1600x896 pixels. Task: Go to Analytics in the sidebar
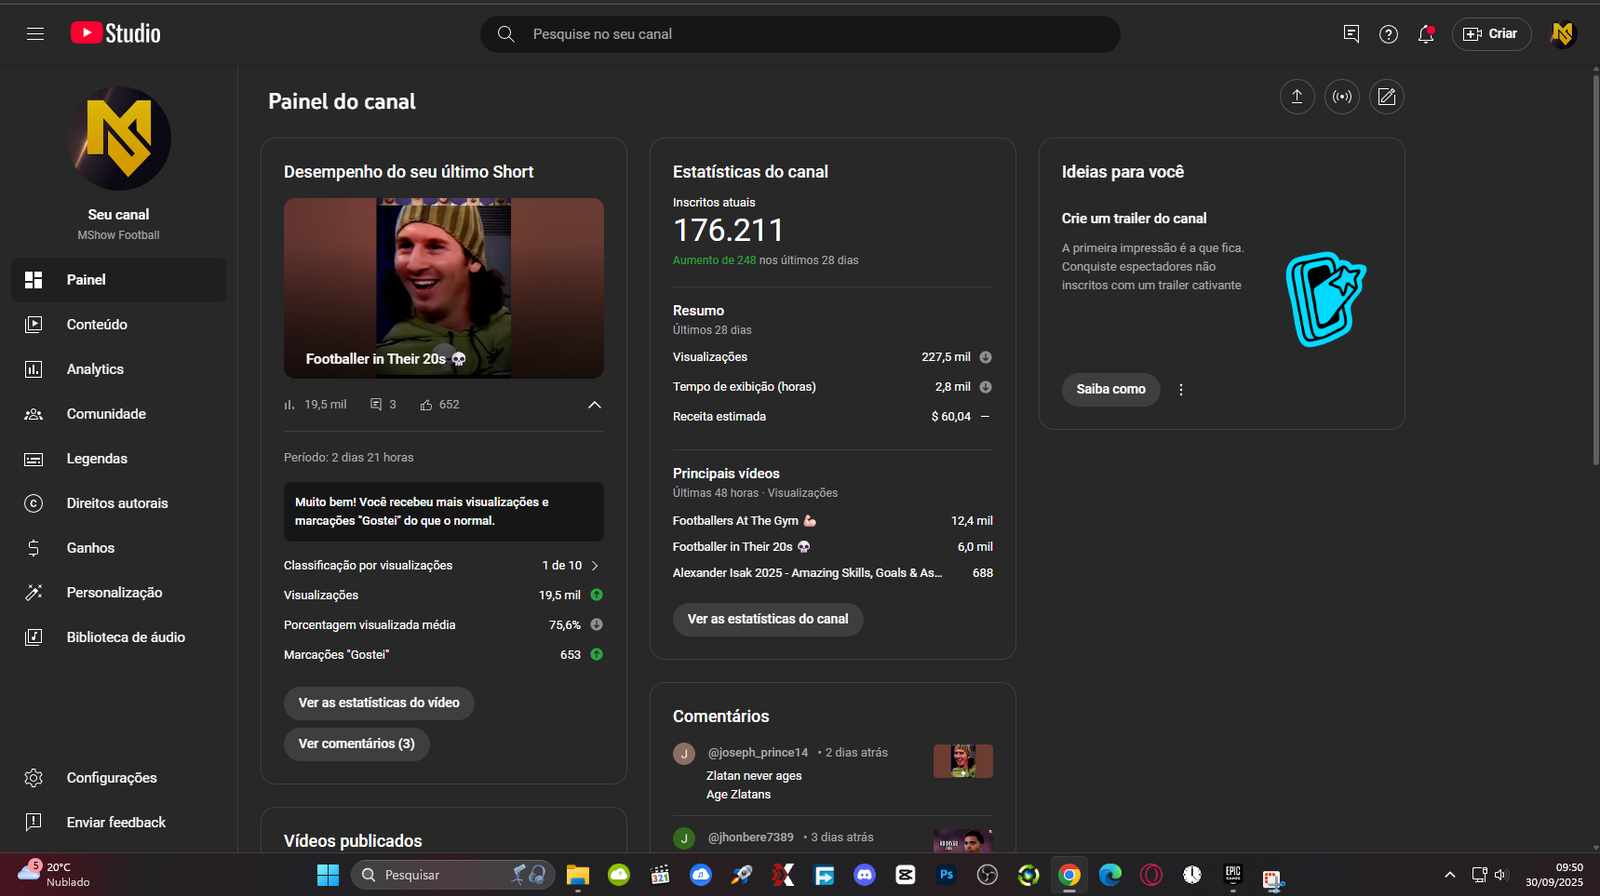pyautogui.click(x=95, y=369)
